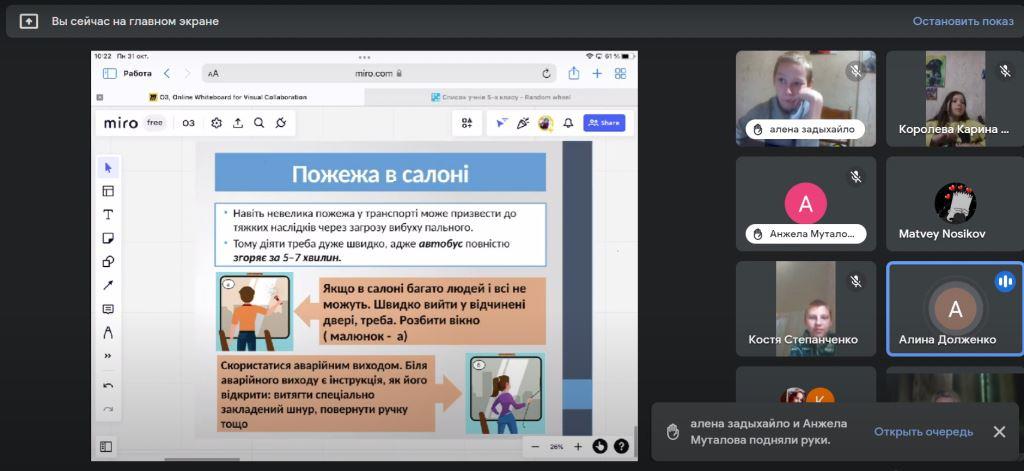Click 'Остановить показ' to stop presenting
The width and height of the screenshot is (1024, 471).
point(963,22)
